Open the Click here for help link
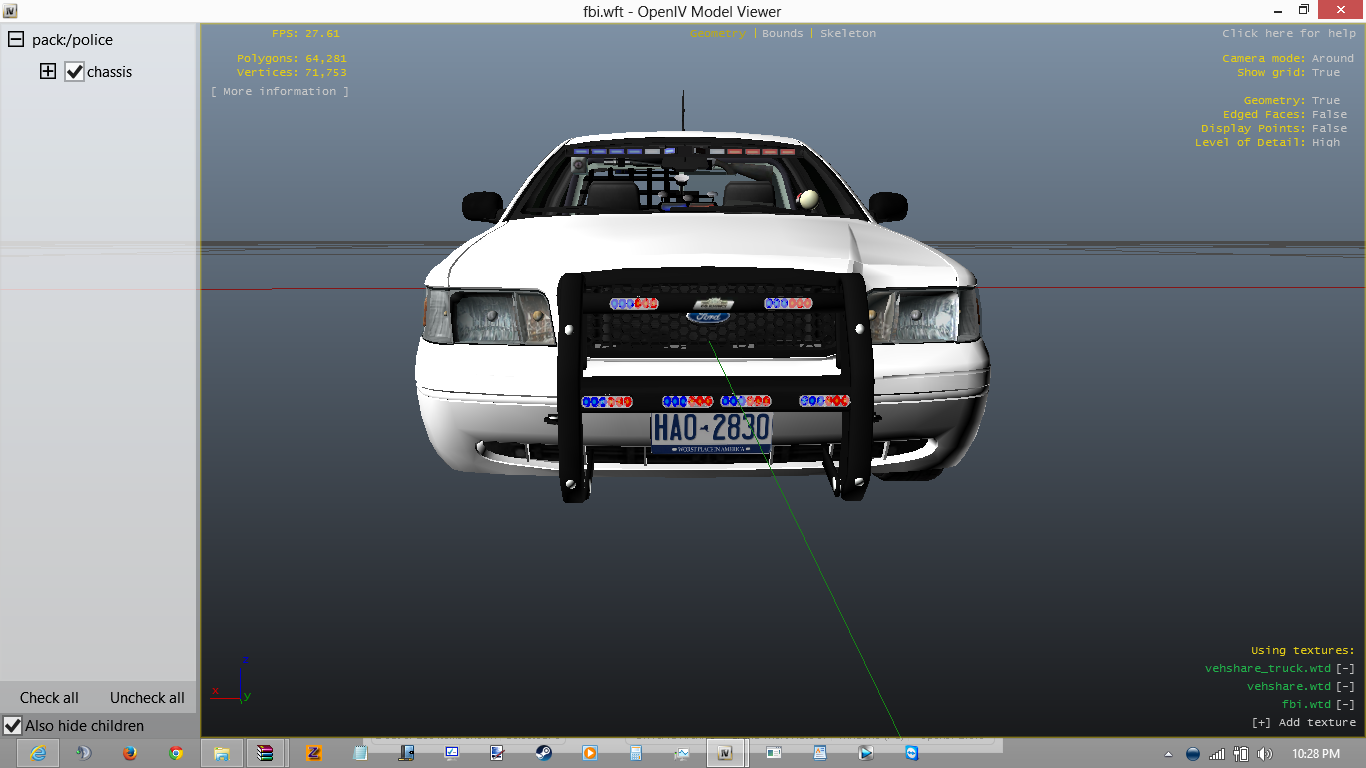The image size is (1366, 768). pyautogui.click(x=1288, y=33)
